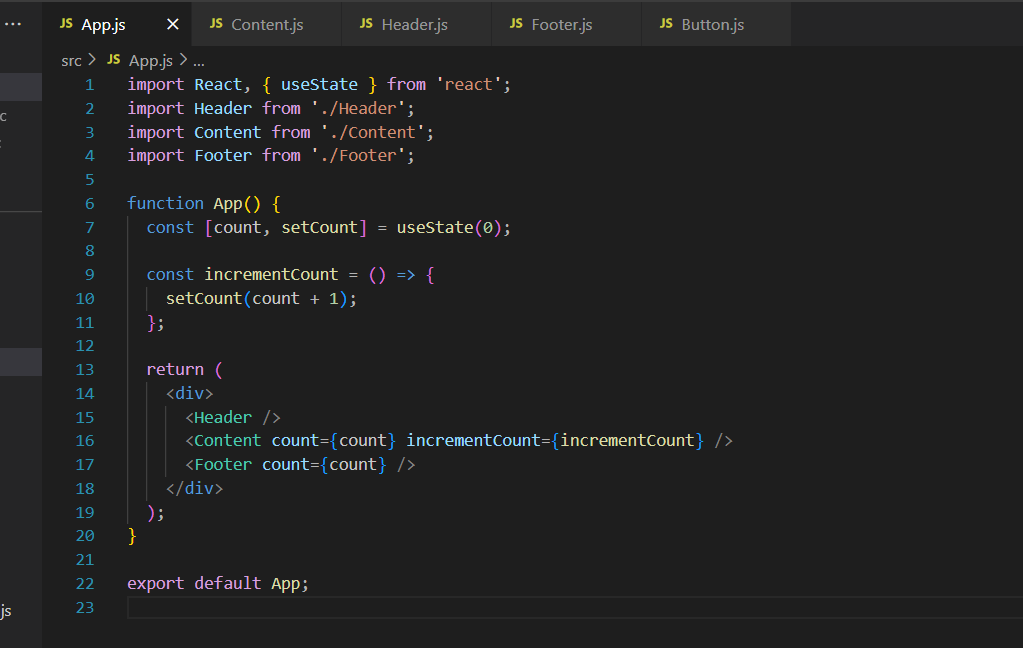The height and width of the screenshot is (648, 1023).
Task: Place cursor on empty line 23
Action: [x=574, y=608]
